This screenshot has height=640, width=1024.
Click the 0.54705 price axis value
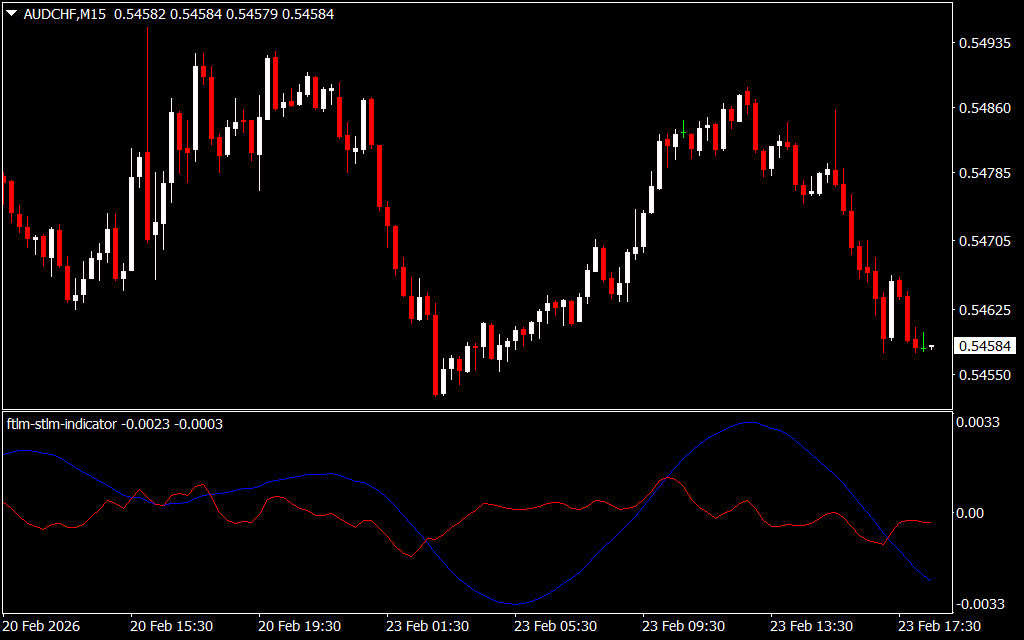[985, 241]
